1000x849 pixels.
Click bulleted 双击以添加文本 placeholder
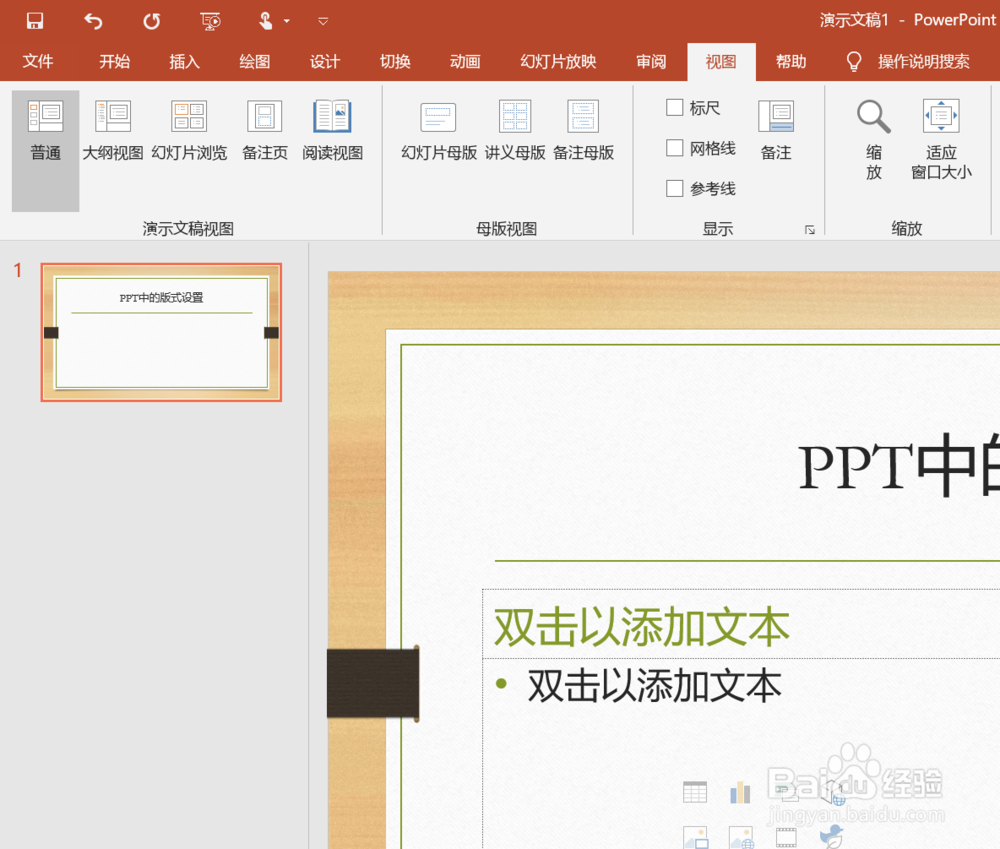[x=654, y=686]
